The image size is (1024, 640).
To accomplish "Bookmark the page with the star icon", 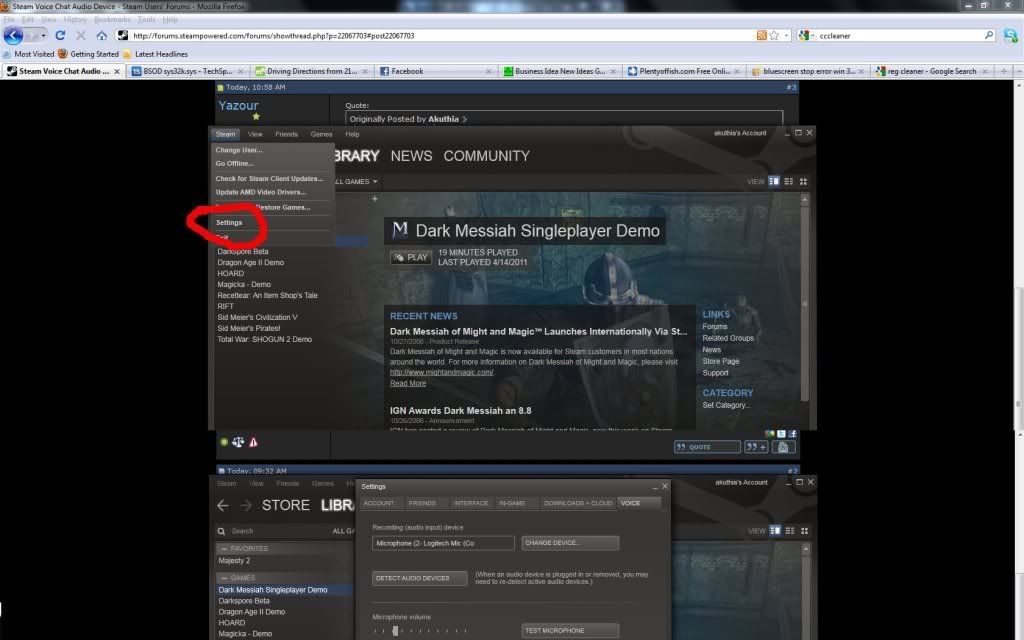I will 775,35.
